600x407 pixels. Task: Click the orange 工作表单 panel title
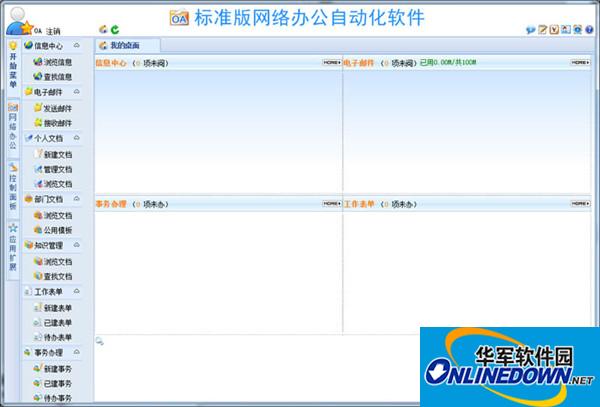coord(359,204)
